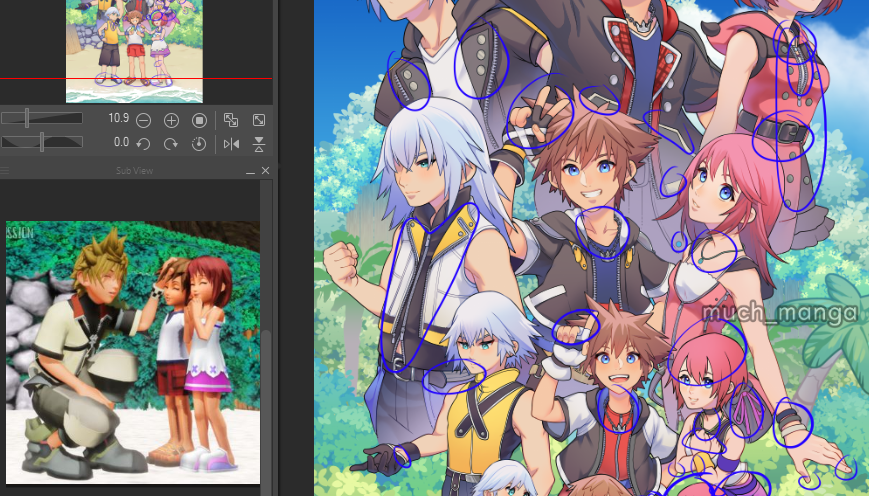Click the rotation value 0.0
Screen dimensions: 869x496
(x=121, y=142)
